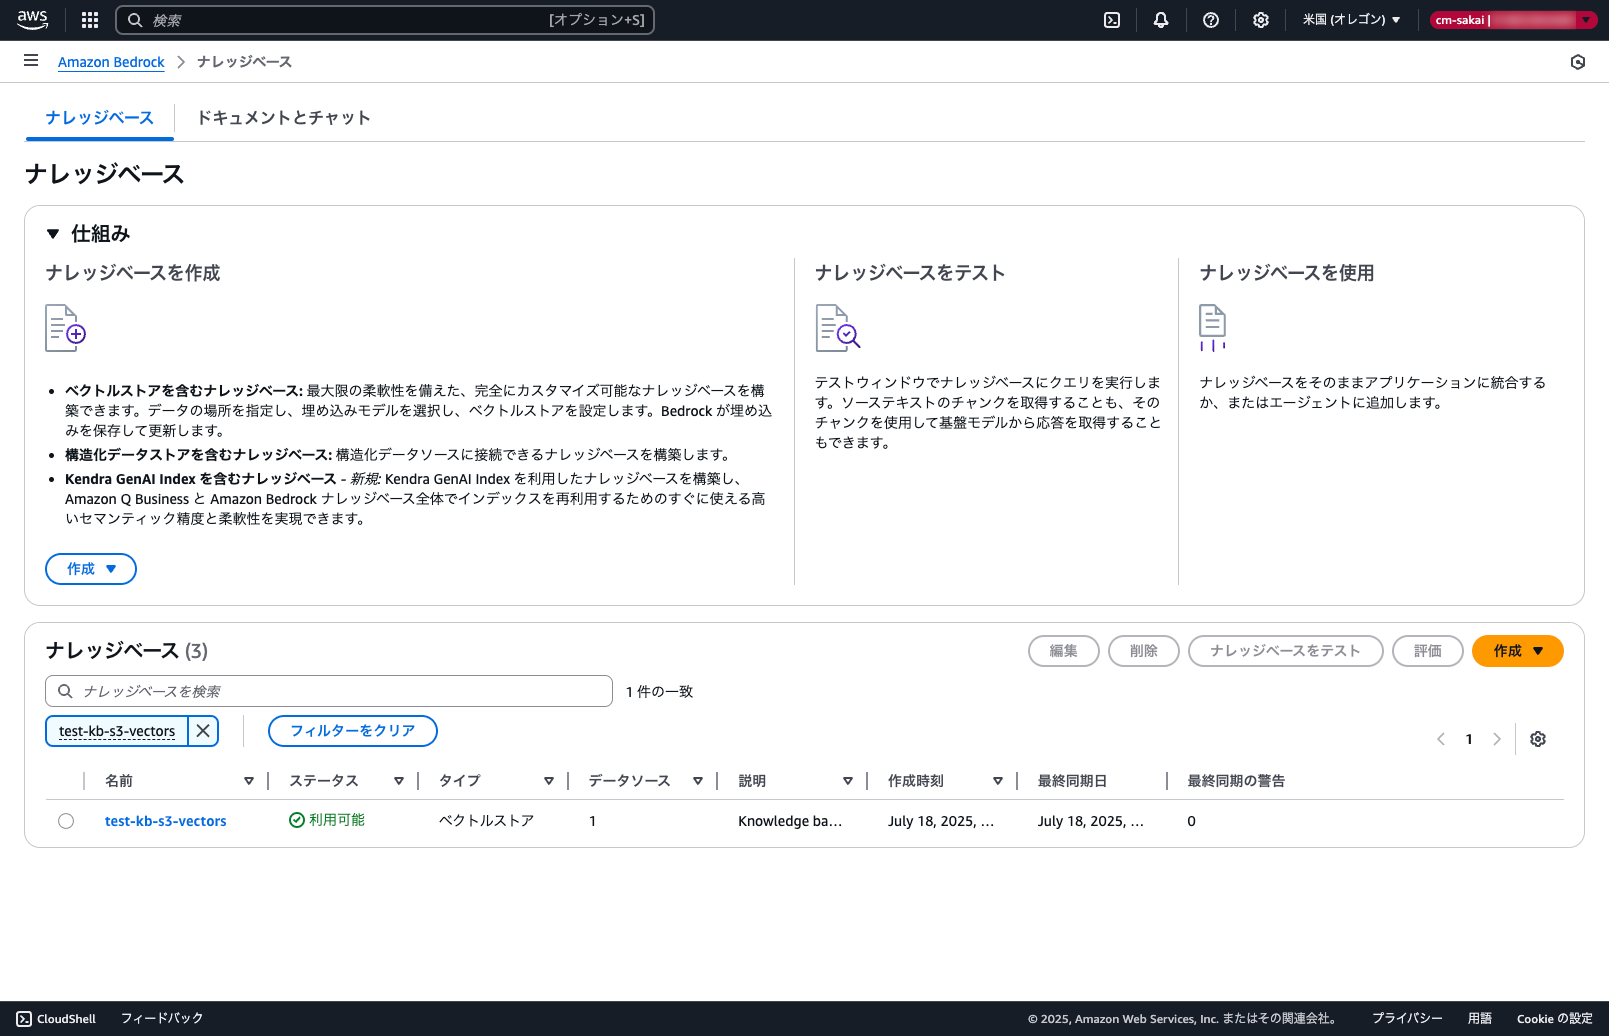Click the フィルターをクリア button
The image size is (1609, 1036).
(353, 731)
